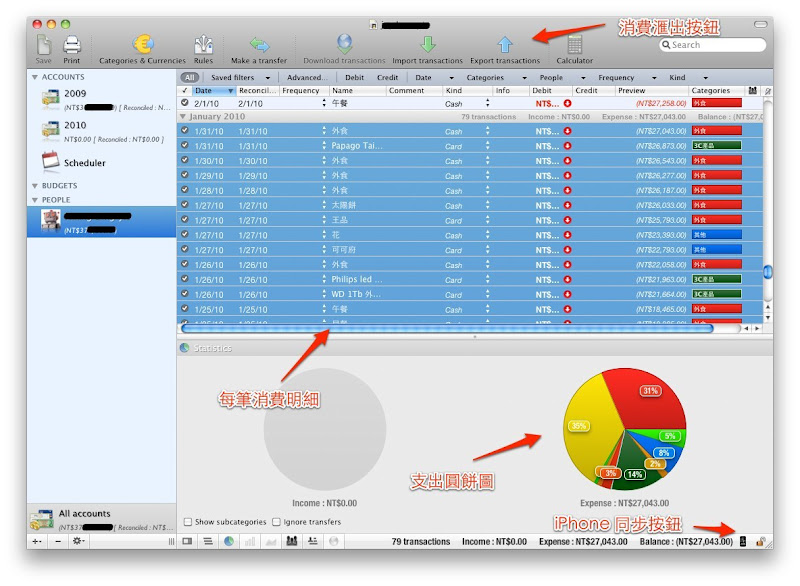
Task: Show area graph statistics view
Action: click(271, 541)
